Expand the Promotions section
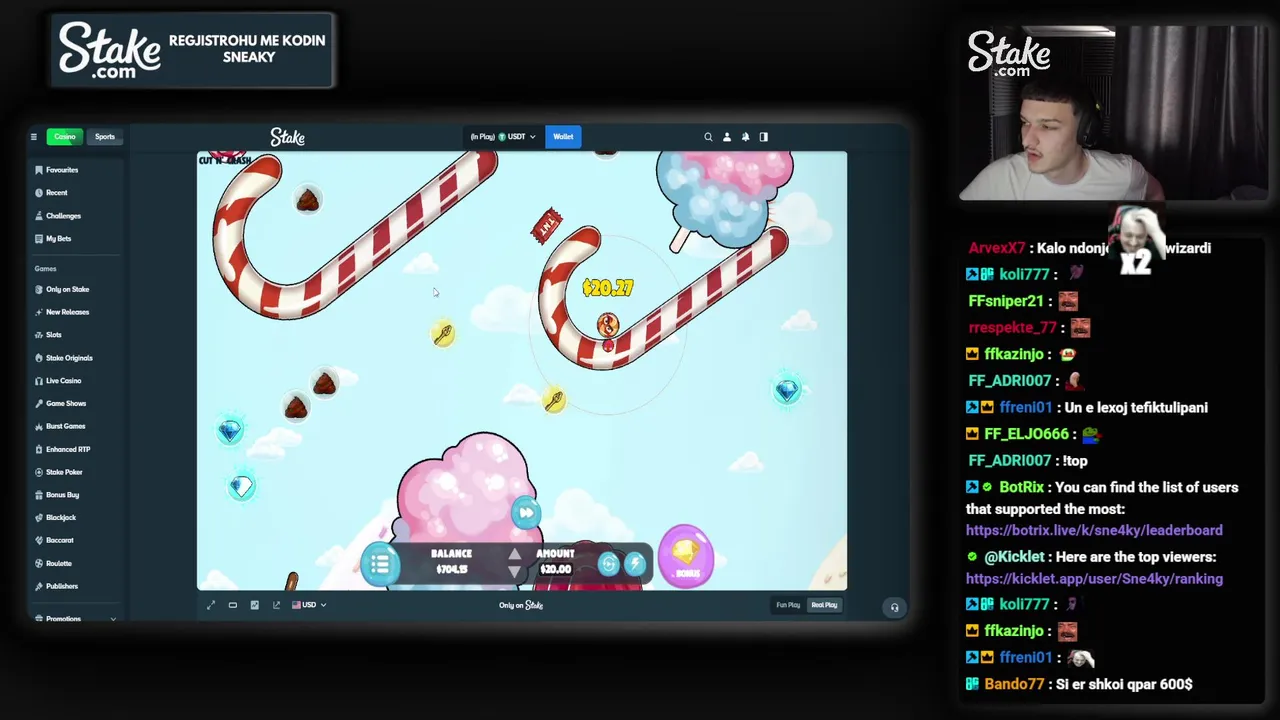 [76, 619]
